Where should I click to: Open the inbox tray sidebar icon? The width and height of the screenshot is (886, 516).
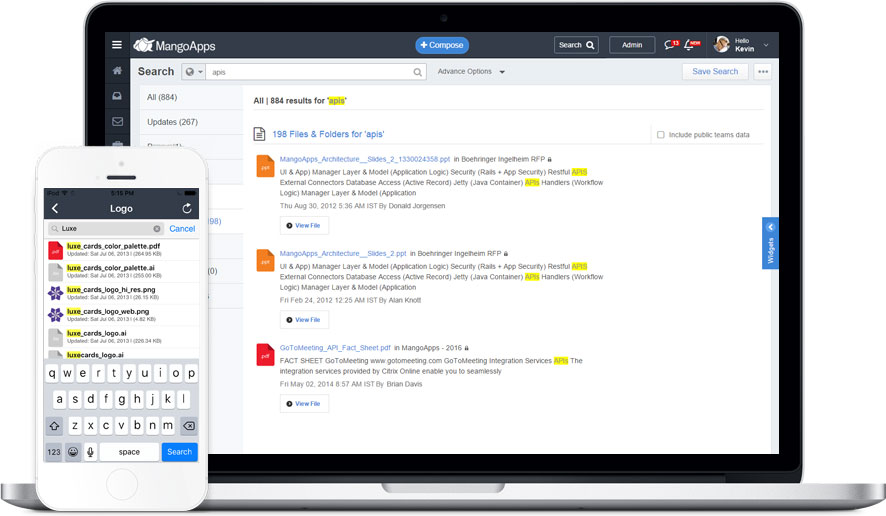pyautogui.click(x=117, y=96)
